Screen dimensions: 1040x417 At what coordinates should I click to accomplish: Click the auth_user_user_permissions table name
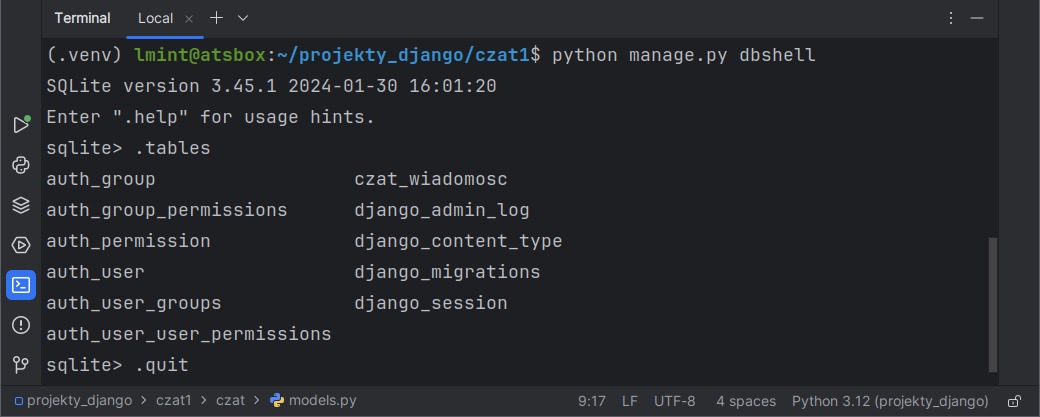point(188,334)
